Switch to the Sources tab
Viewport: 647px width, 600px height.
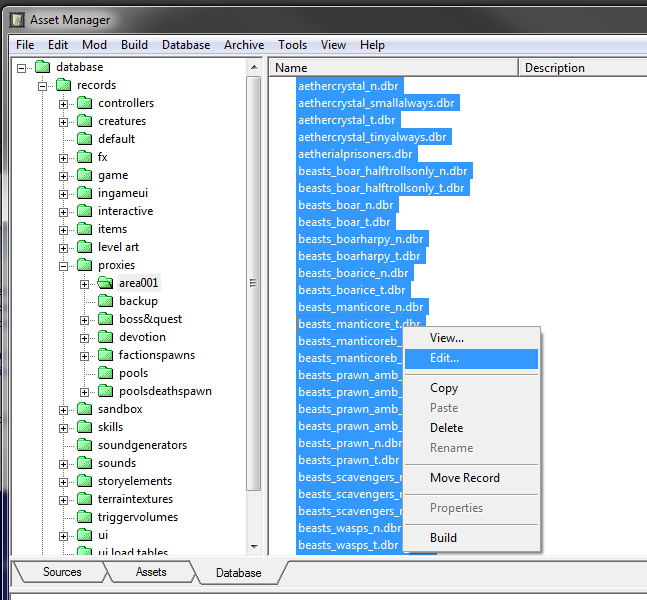tap(61, 572)
